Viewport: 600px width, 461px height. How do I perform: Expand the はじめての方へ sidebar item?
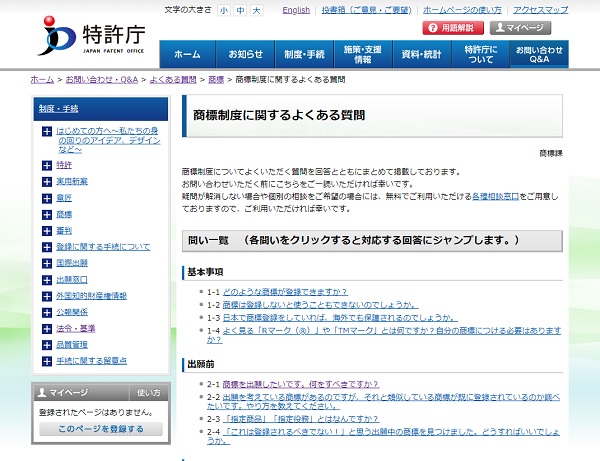(47, 132)
